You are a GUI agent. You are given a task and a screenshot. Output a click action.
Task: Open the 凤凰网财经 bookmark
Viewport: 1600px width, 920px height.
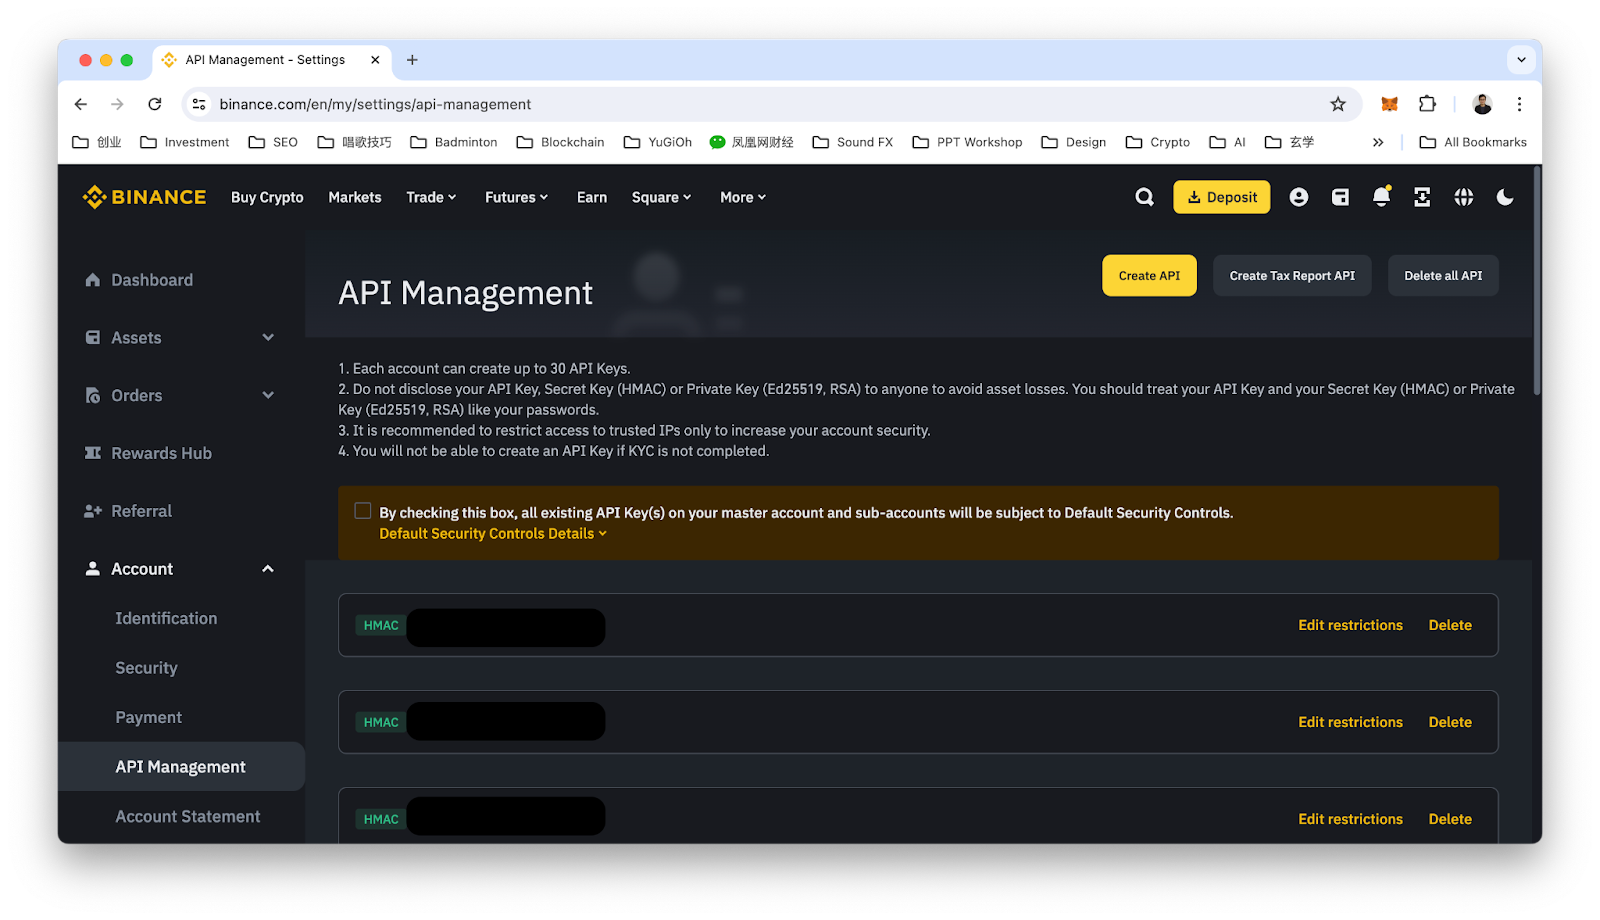(751, 142)
